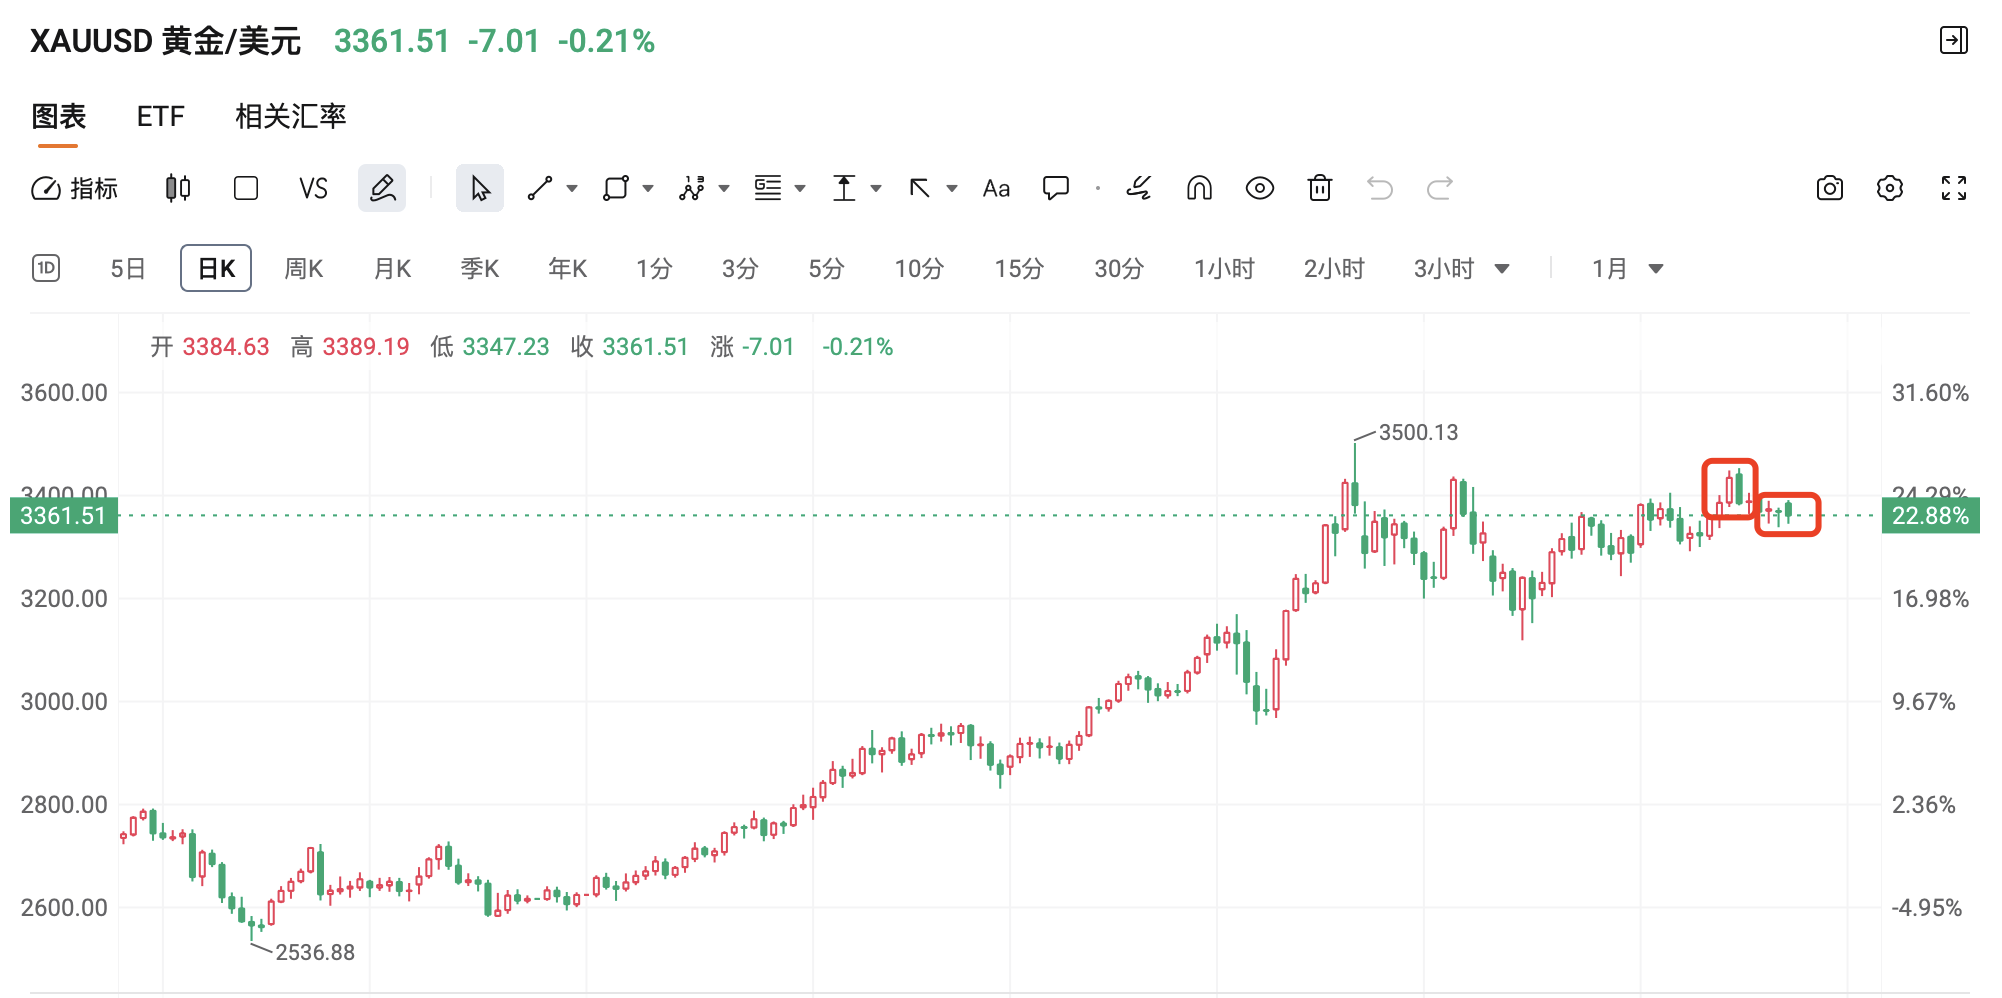The width and height of the screenshot is (2002, 998).
Task: Click the 高 3389.19 high value
Action: tap(350, 347)
